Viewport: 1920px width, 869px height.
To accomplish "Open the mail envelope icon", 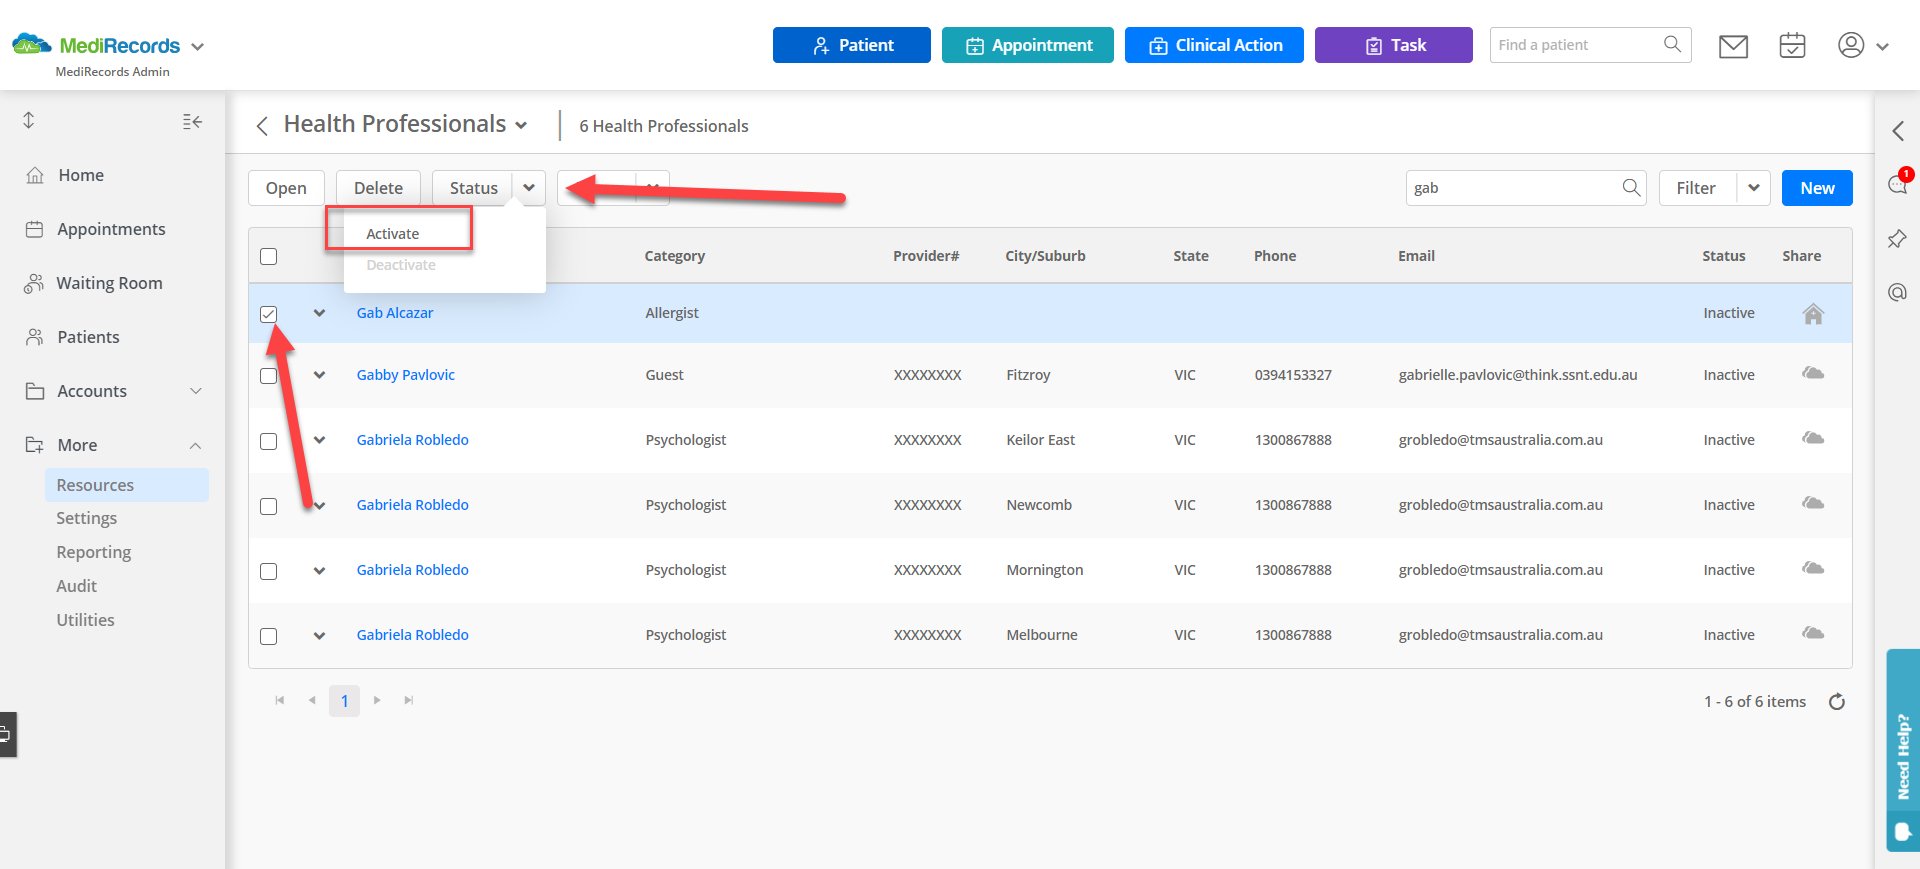I will 1733,46.
